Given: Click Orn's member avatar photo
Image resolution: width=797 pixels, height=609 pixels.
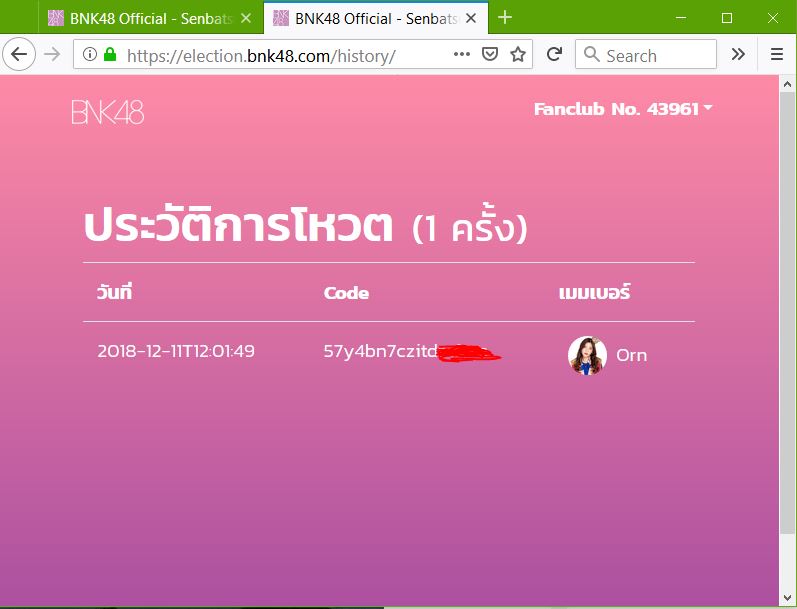Looking at the screenshot, I should tap(587, 355).
